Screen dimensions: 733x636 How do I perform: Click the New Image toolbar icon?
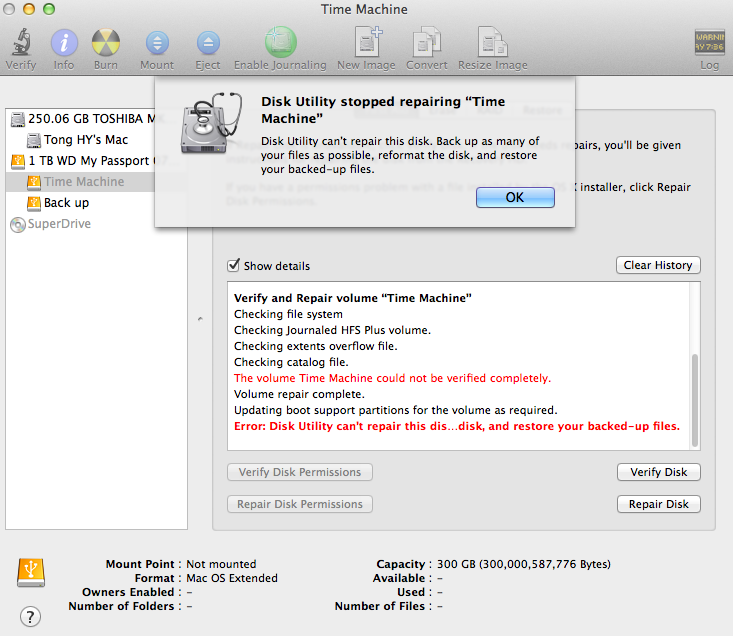point(367,42)
